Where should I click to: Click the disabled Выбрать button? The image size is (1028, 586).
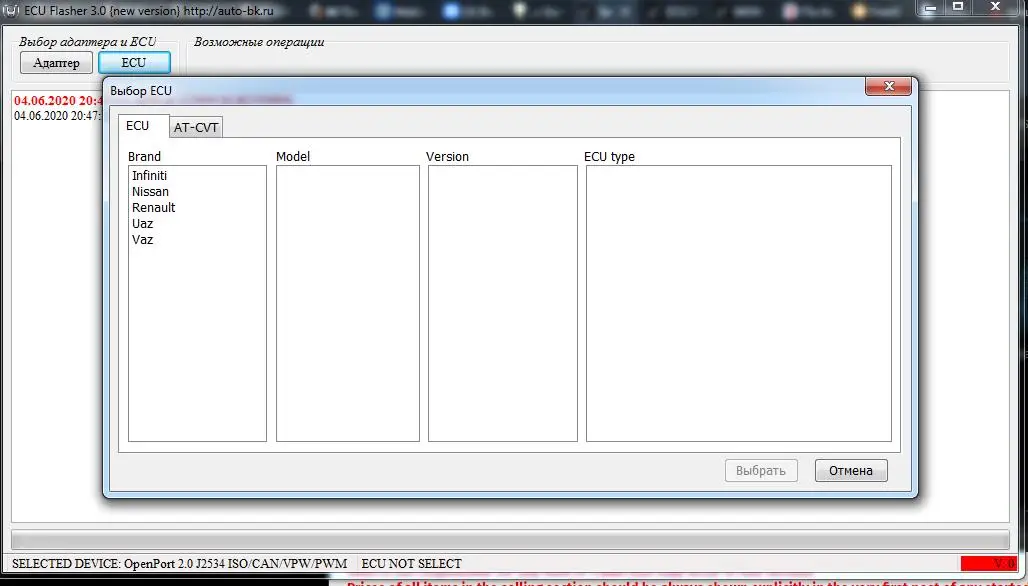[761, 471]
